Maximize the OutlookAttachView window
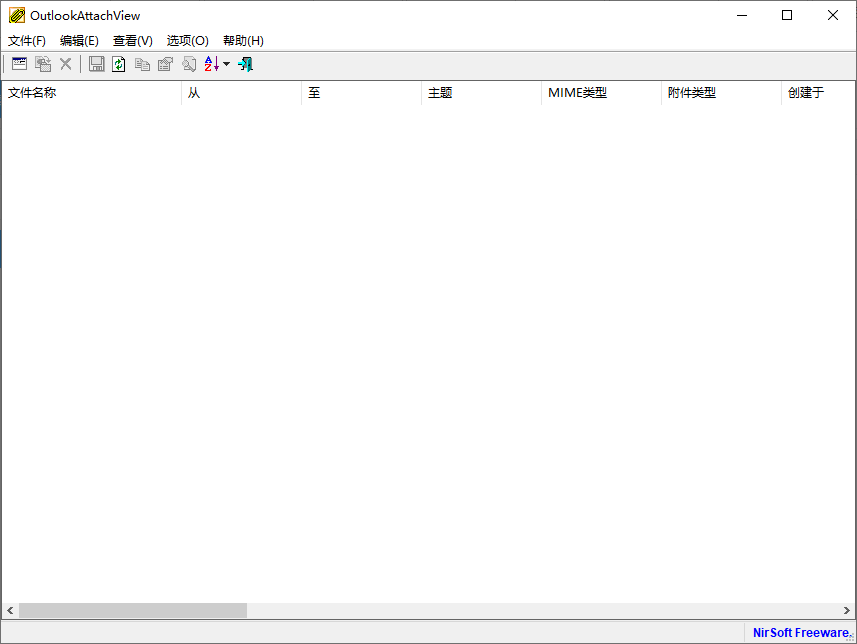This screenshot has height=644, width=857. point(787,15)
